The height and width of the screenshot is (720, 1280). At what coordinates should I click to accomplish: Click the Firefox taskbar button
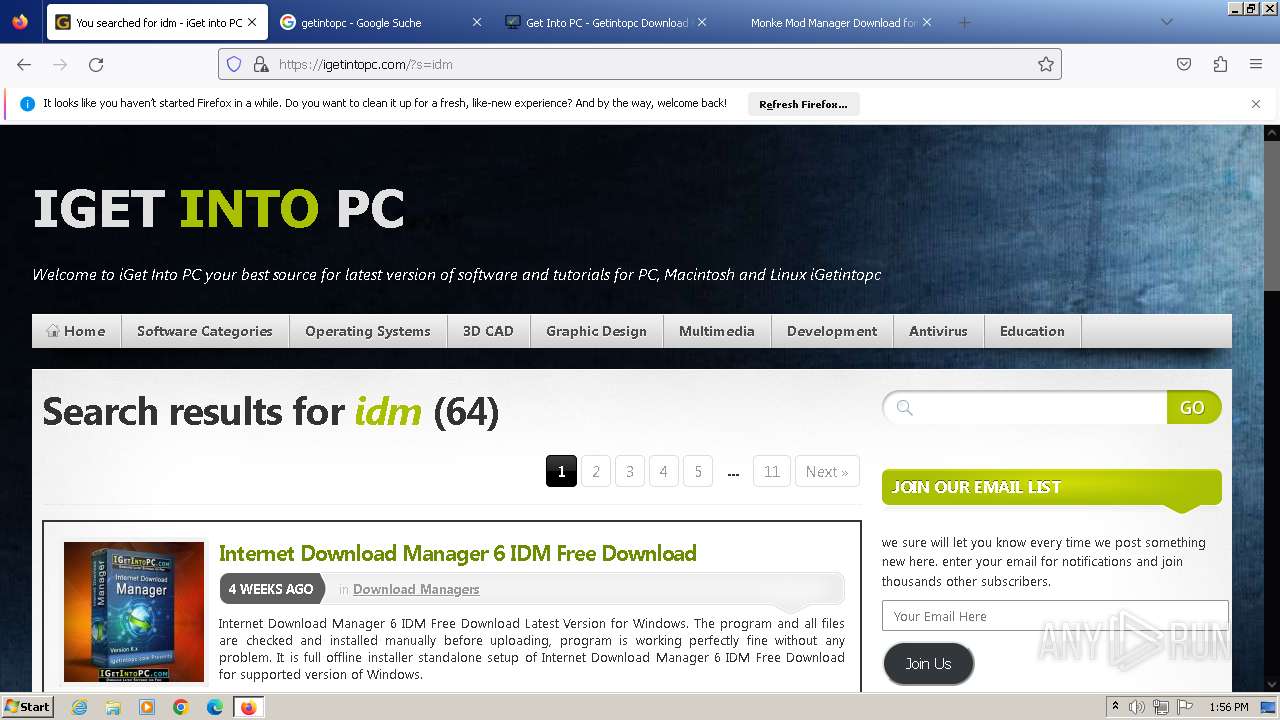click(248, 707)
